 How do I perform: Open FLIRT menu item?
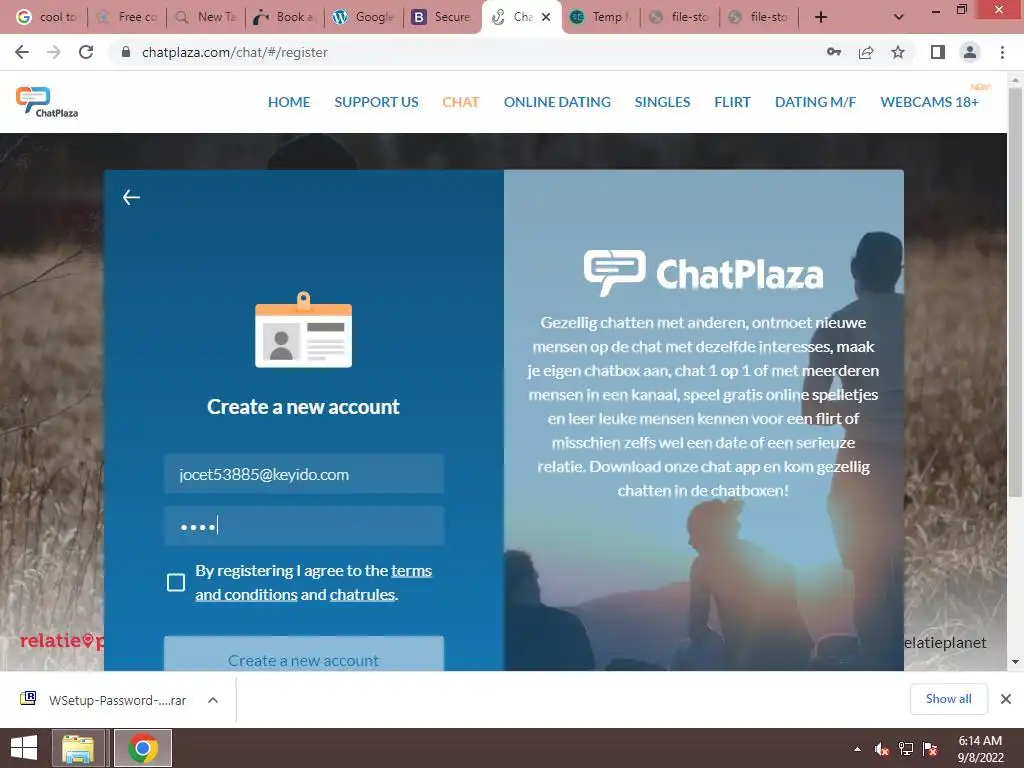732,103
